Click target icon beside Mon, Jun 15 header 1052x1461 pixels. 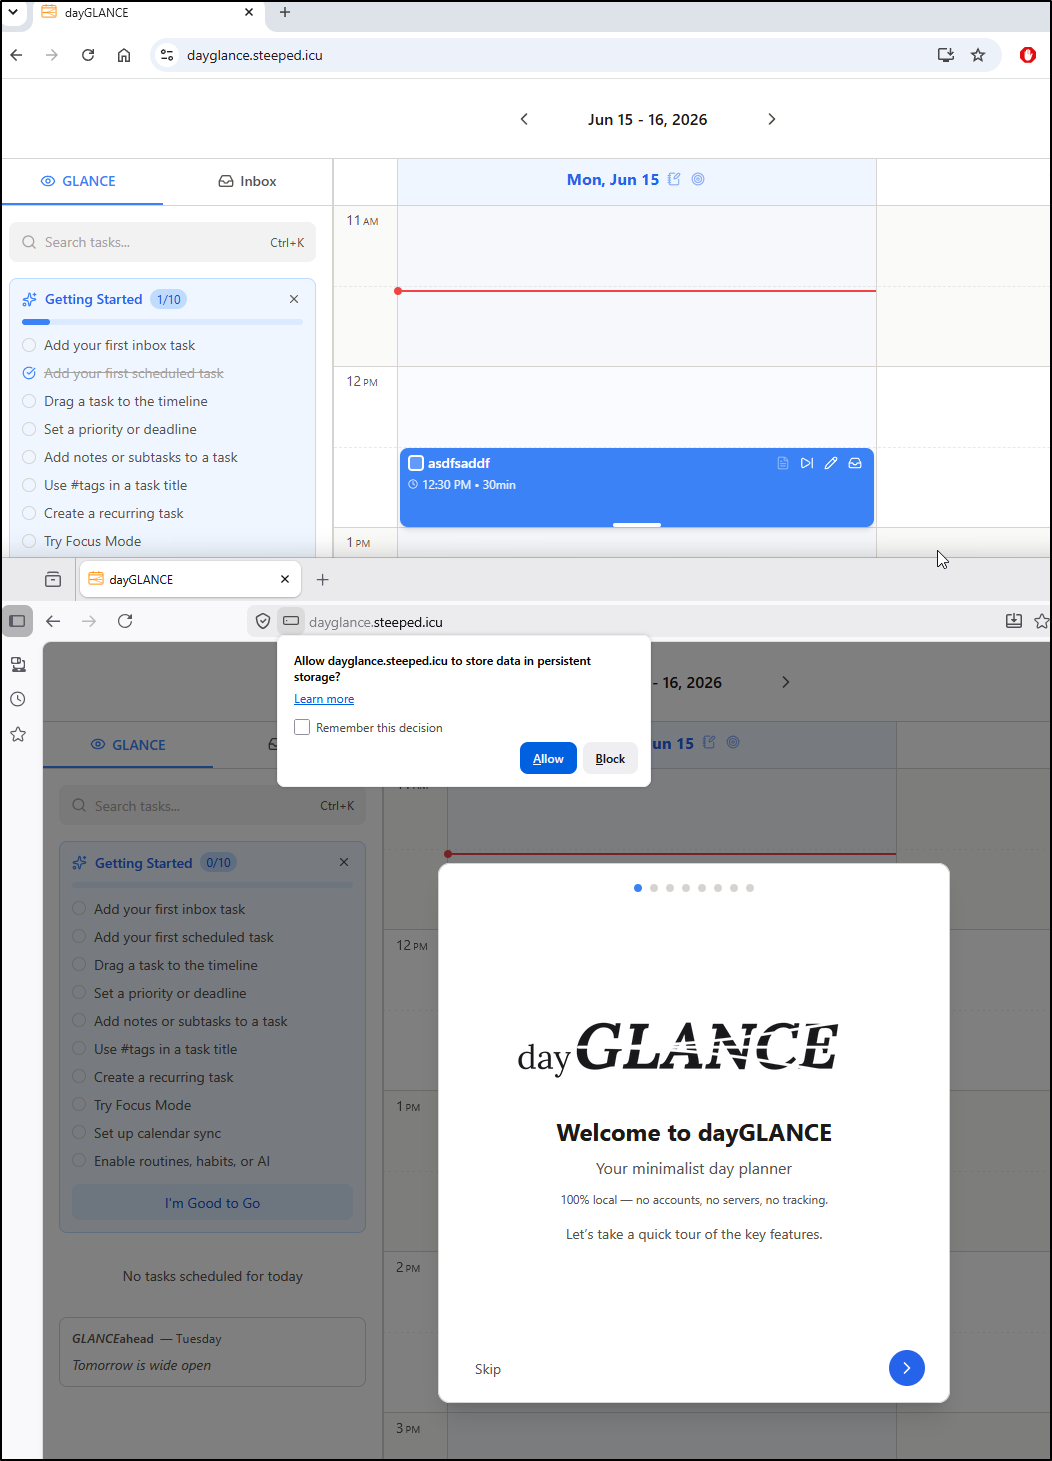[x=698, y=179]
